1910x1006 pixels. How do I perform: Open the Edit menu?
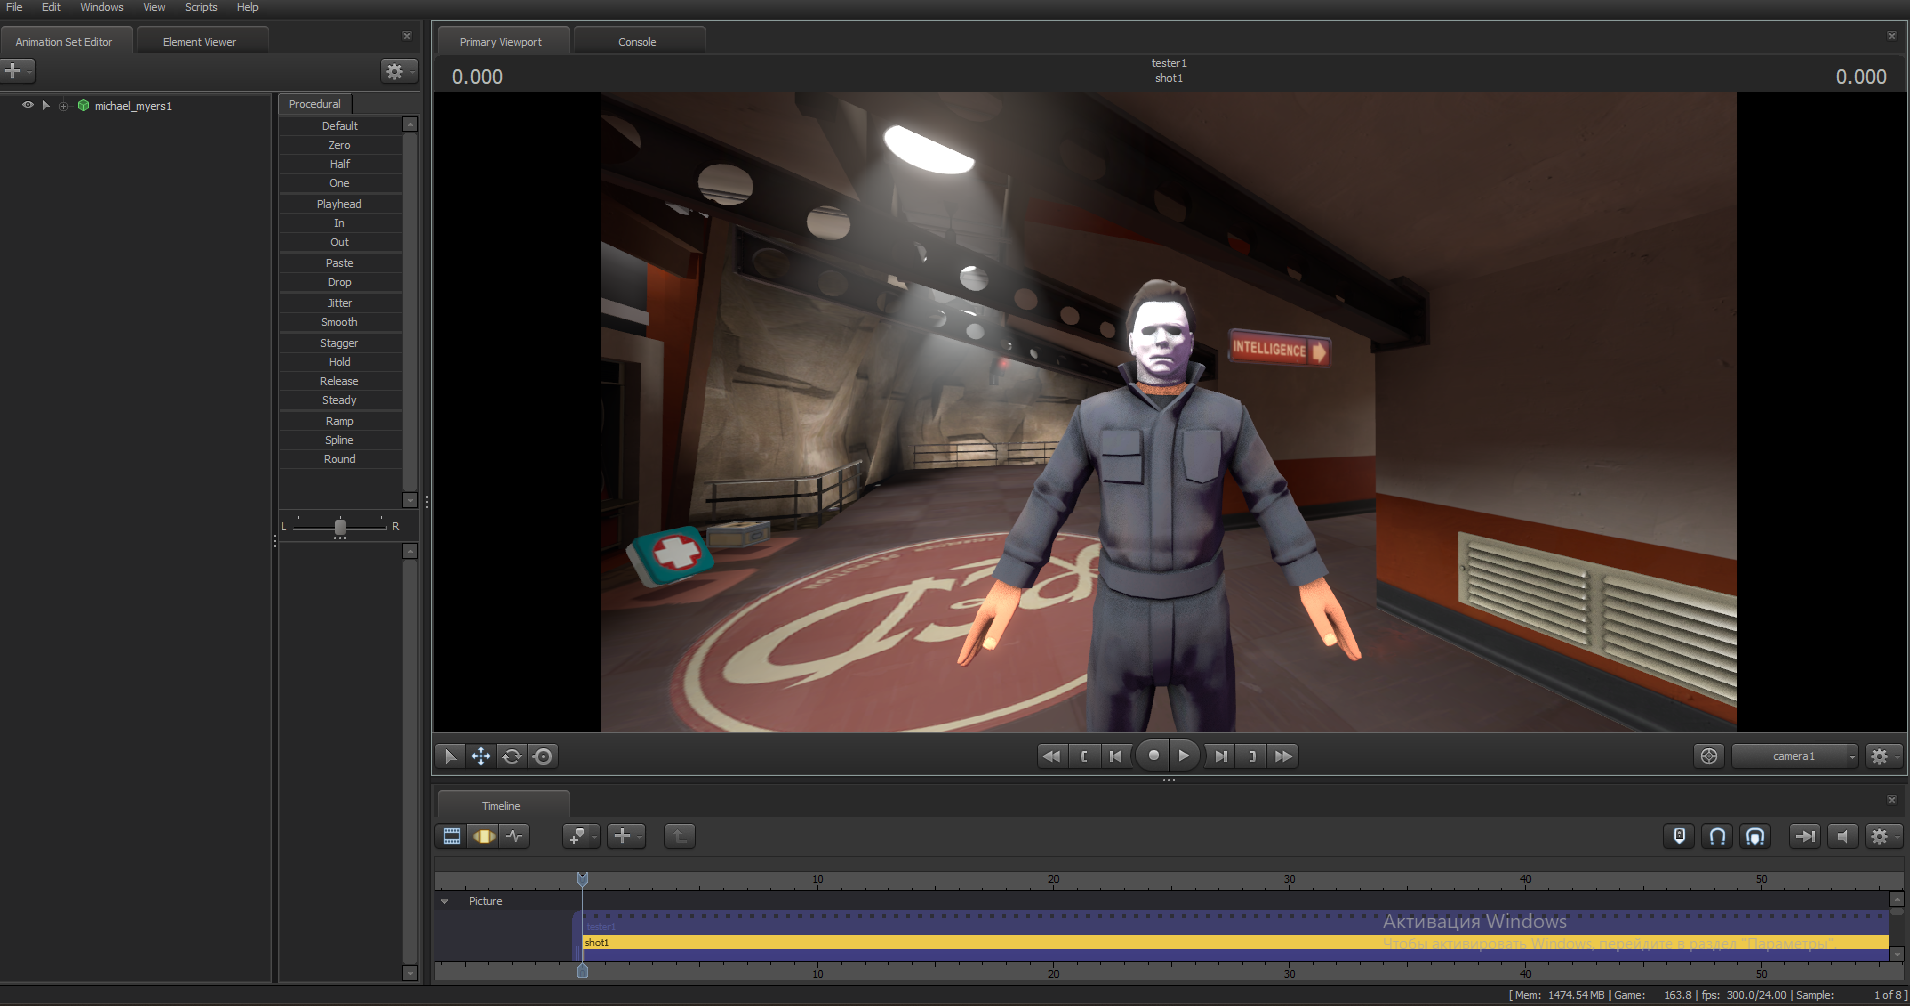coord(51,7)
